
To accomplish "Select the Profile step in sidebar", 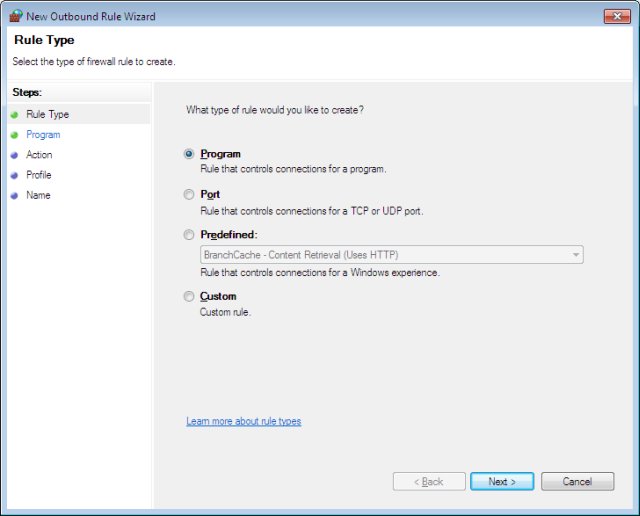I will click(x=39, y=175).
